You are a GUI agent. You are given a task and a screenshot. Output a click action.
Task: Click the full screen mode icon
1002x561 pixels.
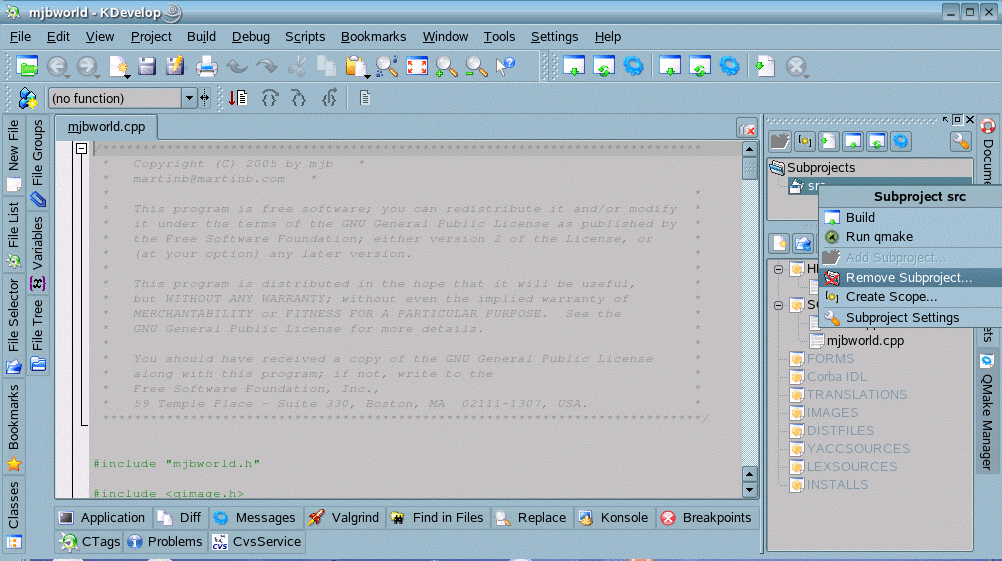tap(416, 67)
